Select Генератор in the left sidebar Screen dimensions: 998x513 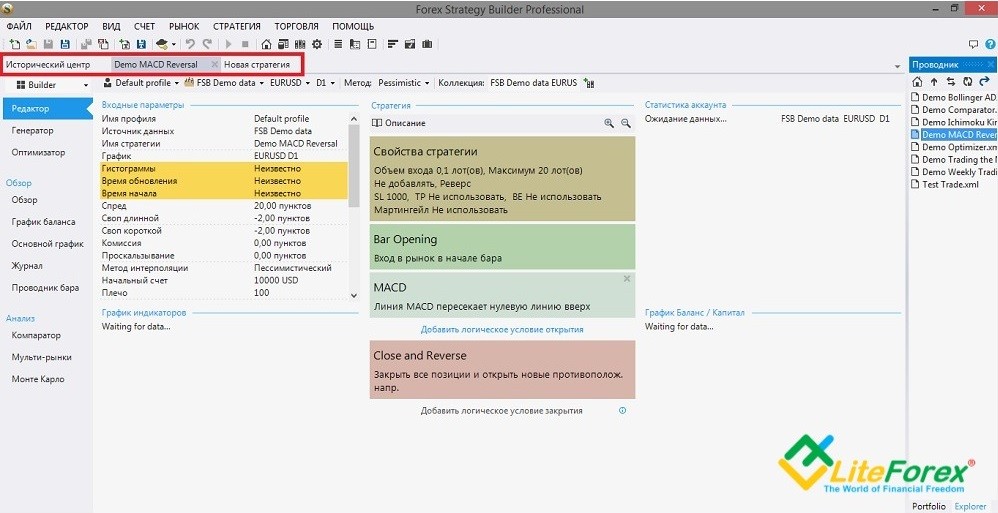point(33,131)
